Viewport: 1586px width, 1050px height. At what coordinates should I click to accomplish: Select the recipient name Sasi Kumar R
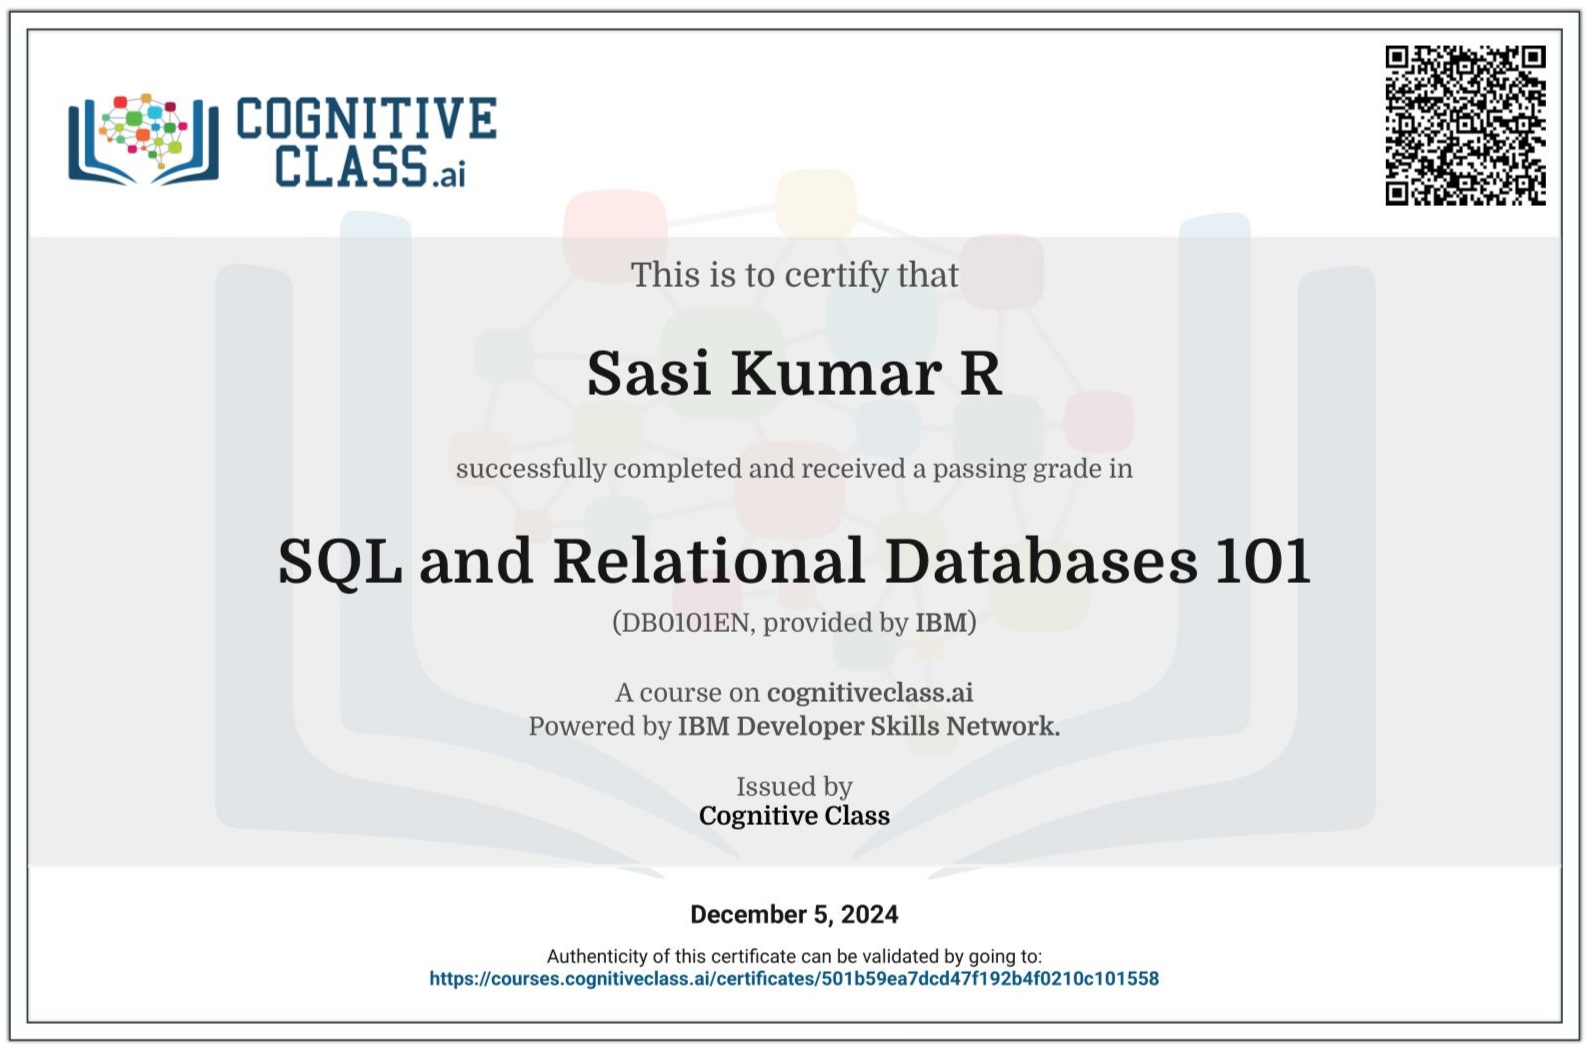pos(794,373)
